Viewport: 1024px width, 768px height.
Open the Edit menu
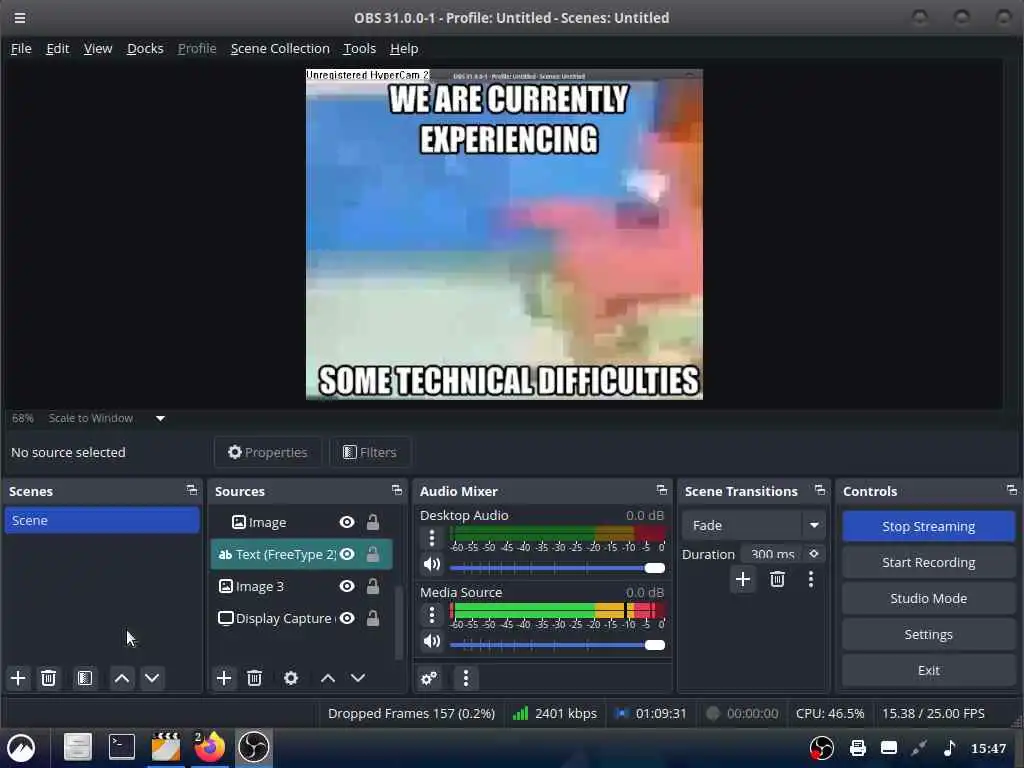[57, 48]
